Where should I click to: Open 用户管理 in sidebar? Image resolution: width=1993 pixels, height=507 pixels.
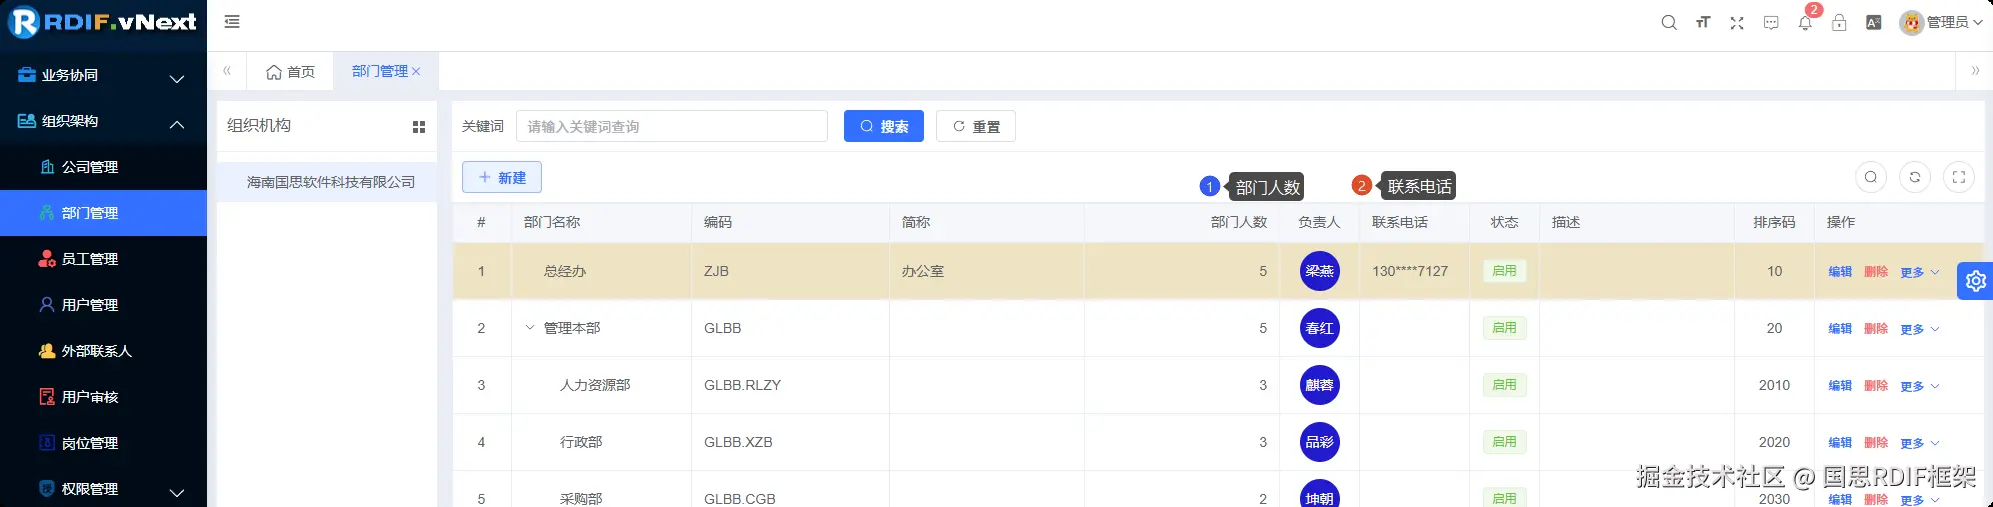103,305
